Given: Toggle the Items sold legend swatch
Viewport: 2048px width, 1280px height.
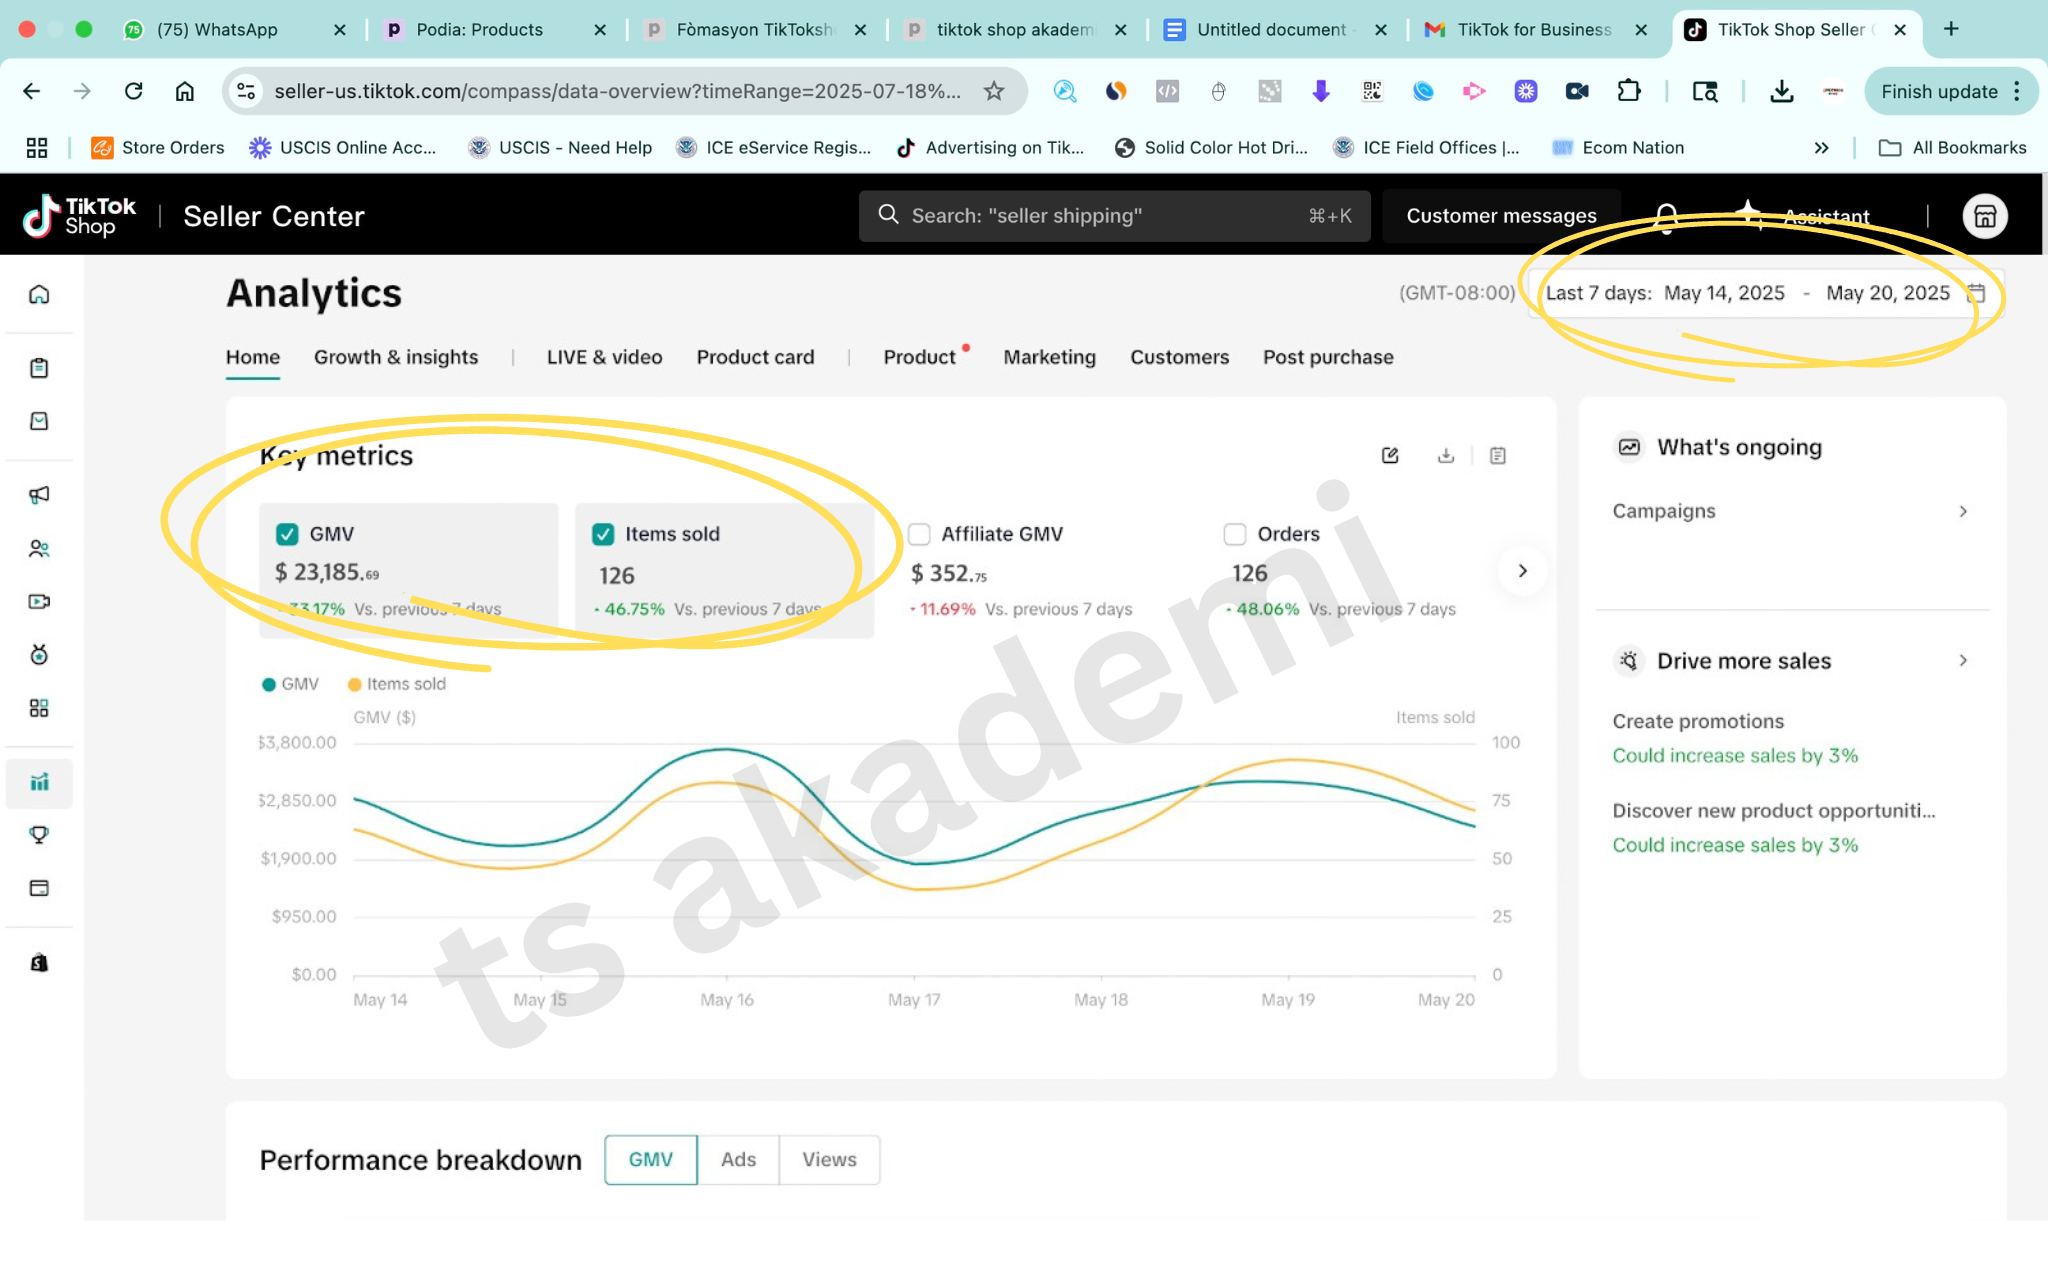Looking at the screenshot, I should [354, 684].
